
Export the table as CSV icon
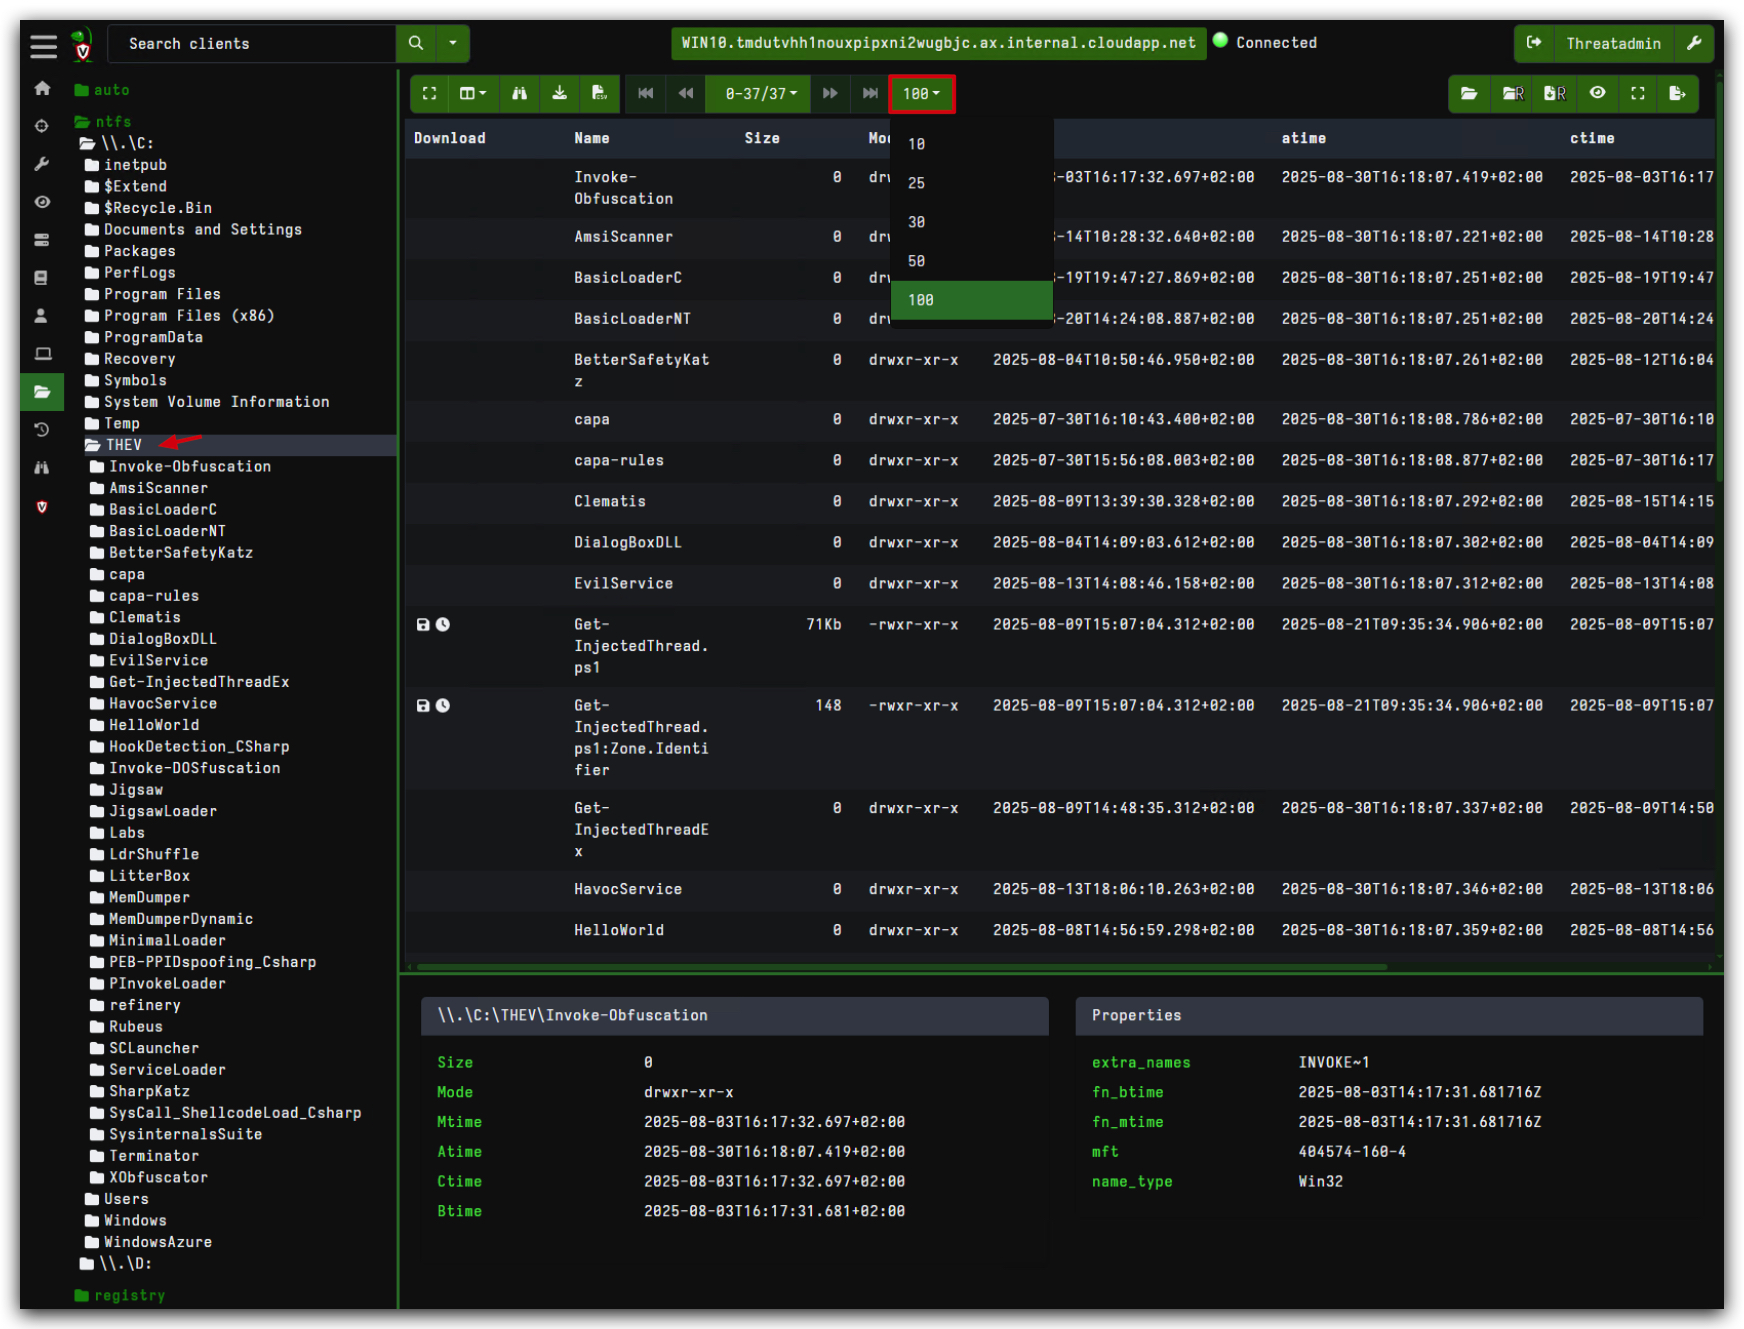click(x=599, y=94)
